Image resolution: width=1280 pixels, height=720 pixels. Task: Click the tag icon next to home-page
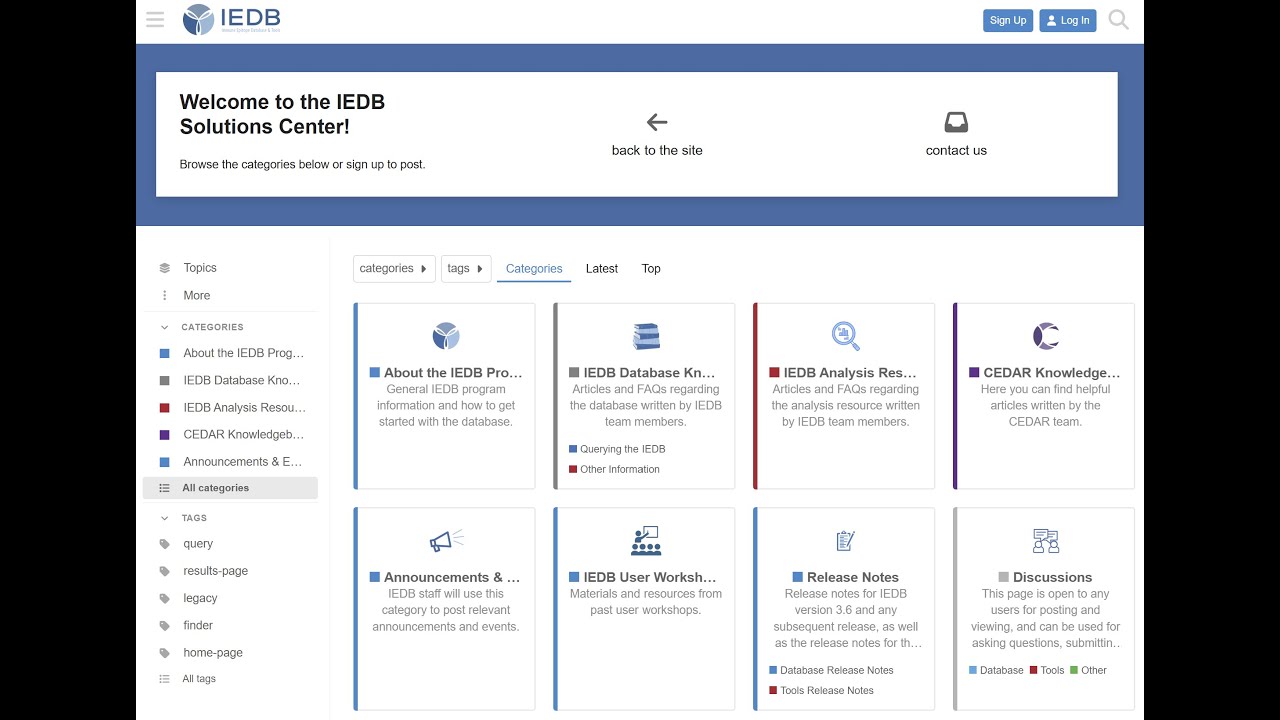point(165,653)
